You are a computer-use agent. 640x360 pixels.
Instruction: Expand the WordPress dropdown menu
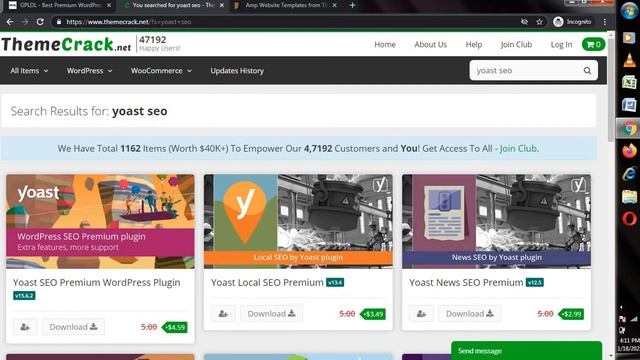[x=89, y=71]
